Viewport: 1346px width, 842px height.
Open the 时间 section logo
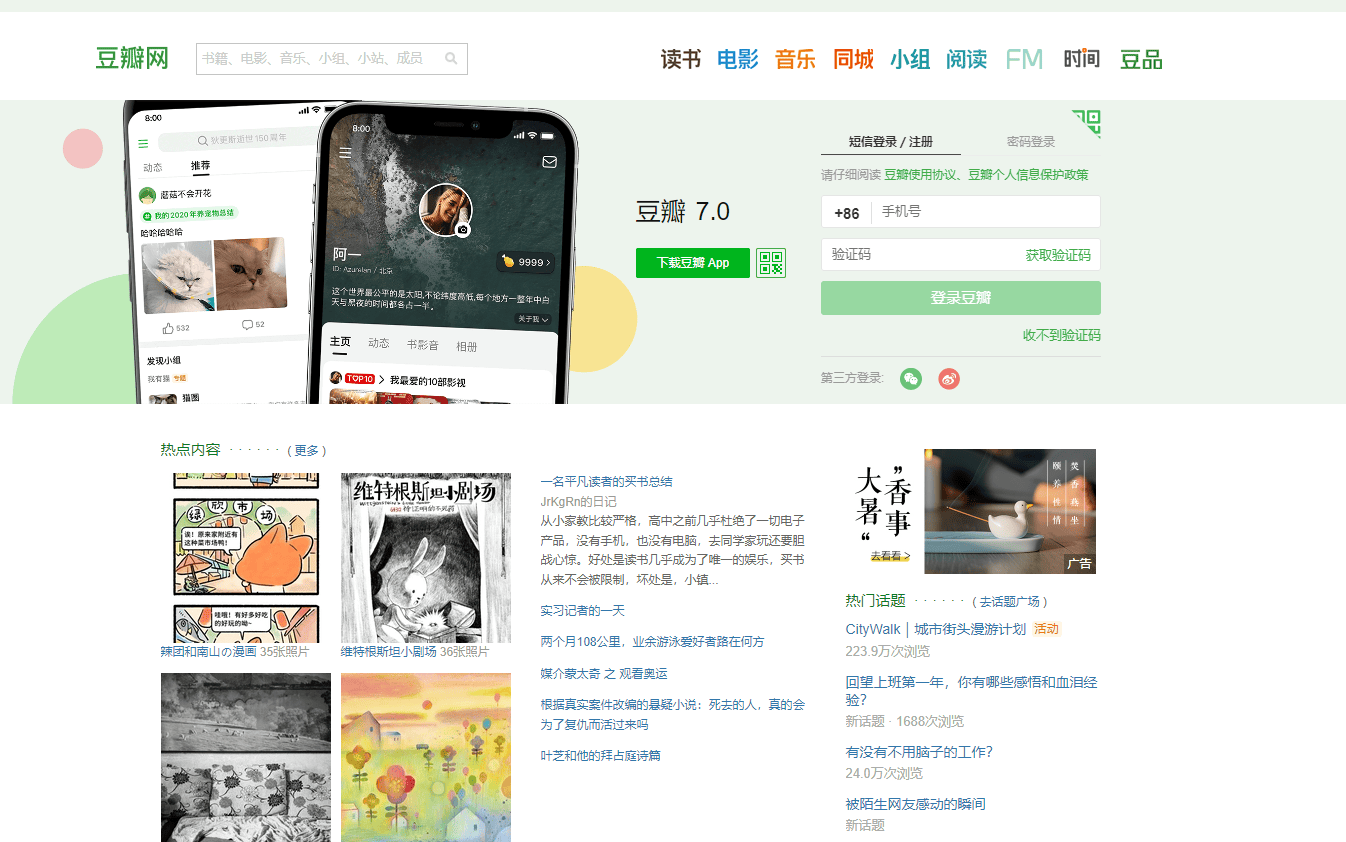[1081, 59]
